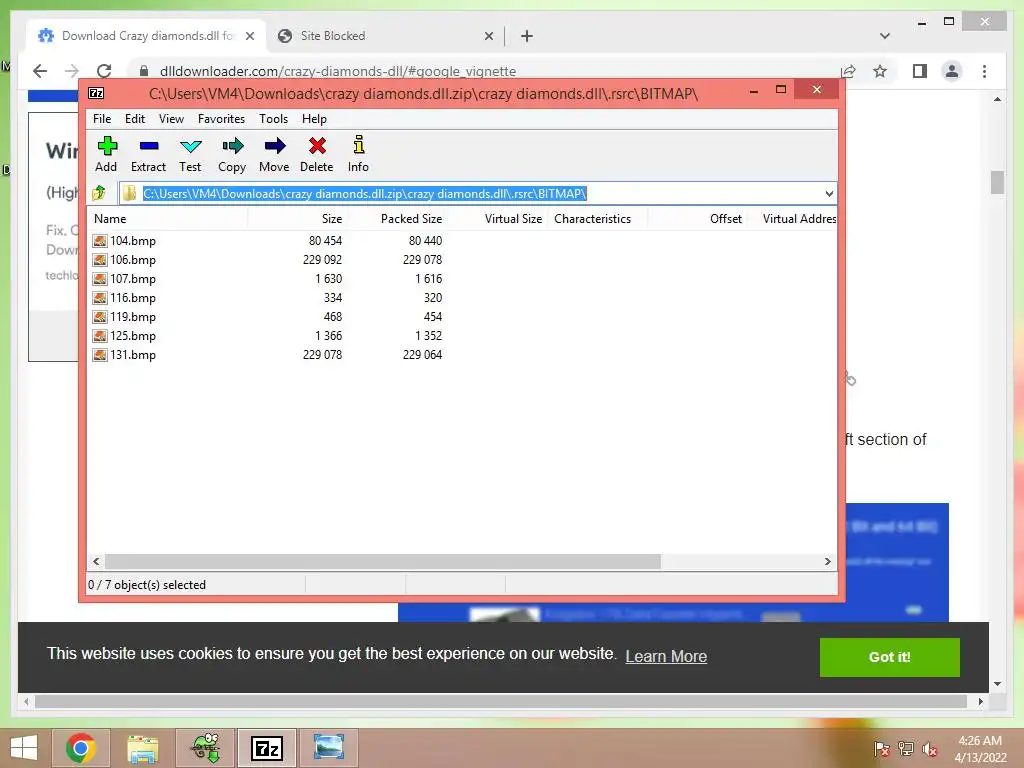Switch to Site Blocked tab
Screen dimensions: 1024x768
[385, 36]
